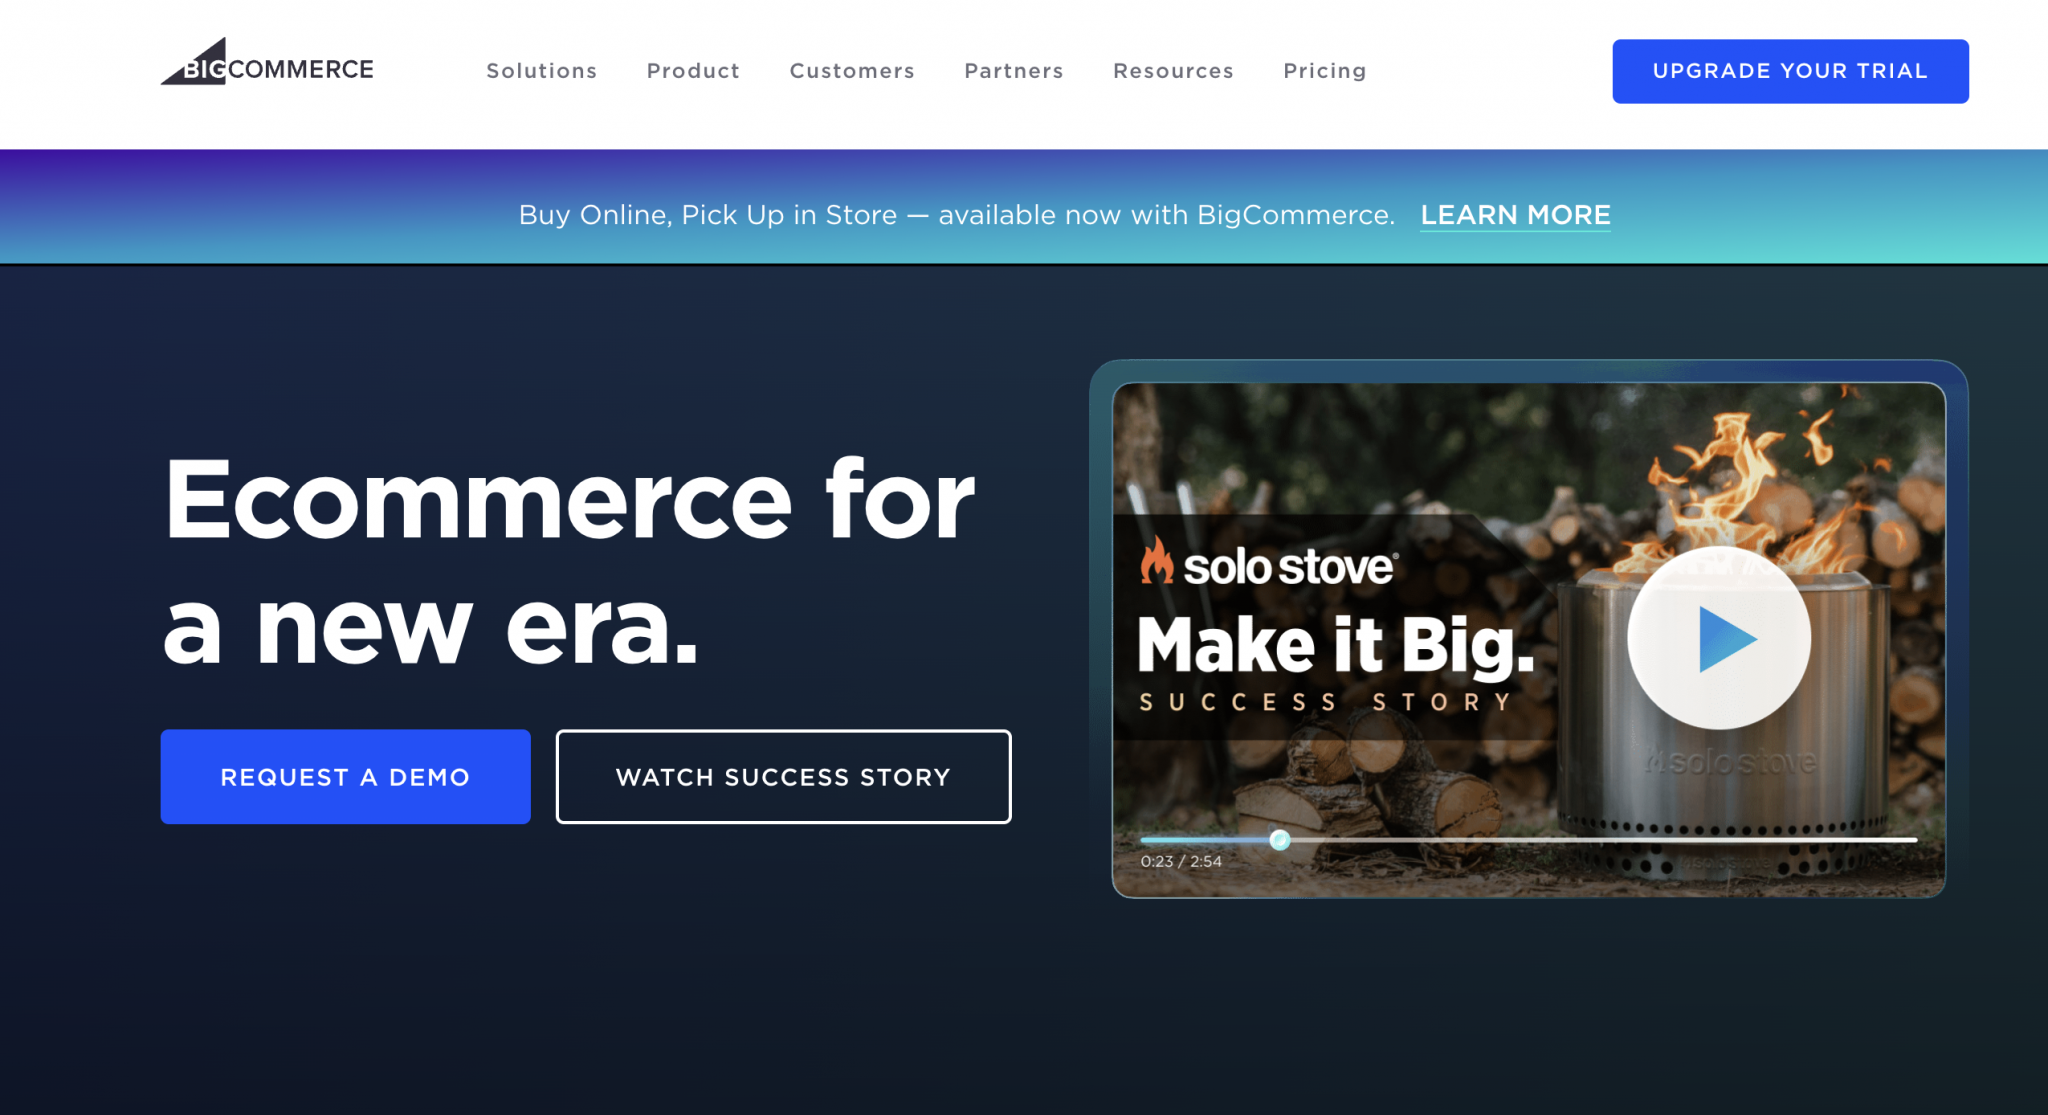Screen dimensions: 2048x1115
Task: Click the BigCommerce logo
Action: click(267, 62)
